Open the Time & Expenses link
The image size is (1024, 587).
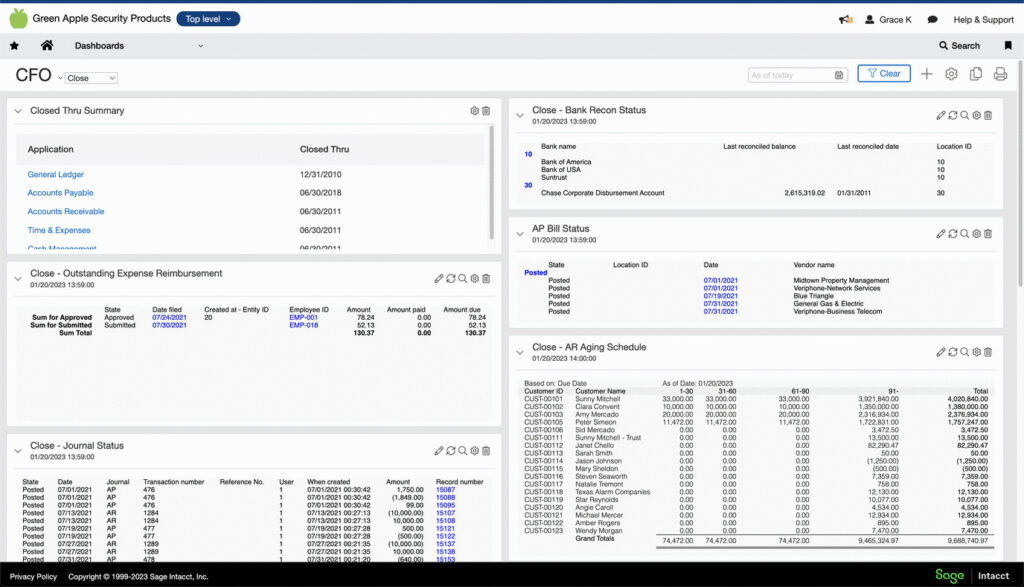click(x=59, y=230)
